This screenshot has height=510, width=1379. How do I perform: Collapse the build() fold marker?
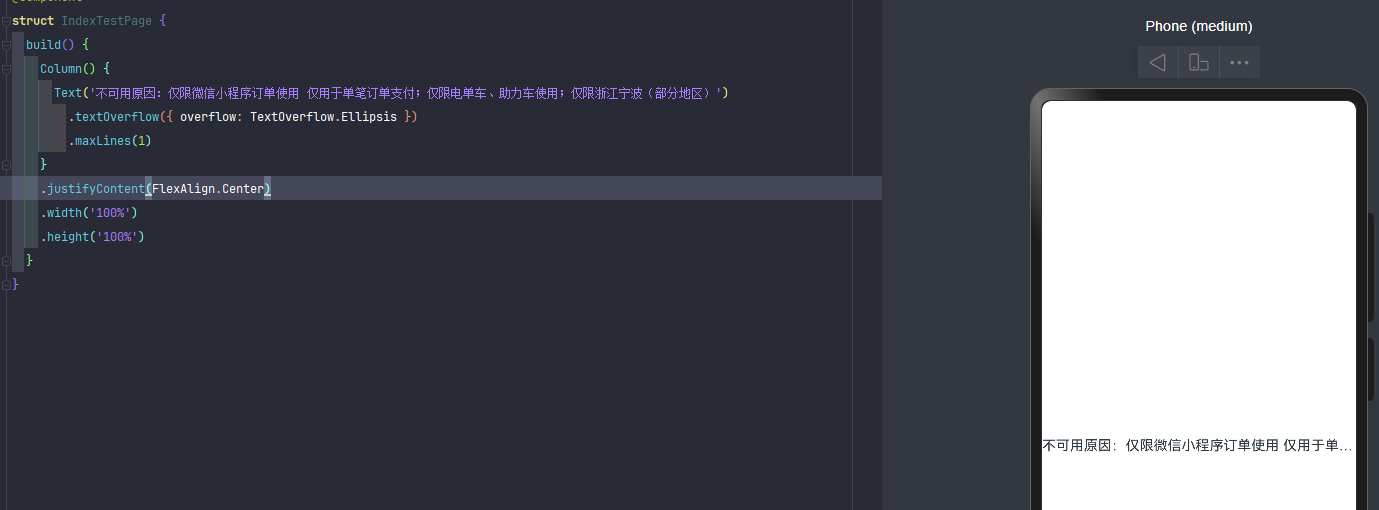6,45
